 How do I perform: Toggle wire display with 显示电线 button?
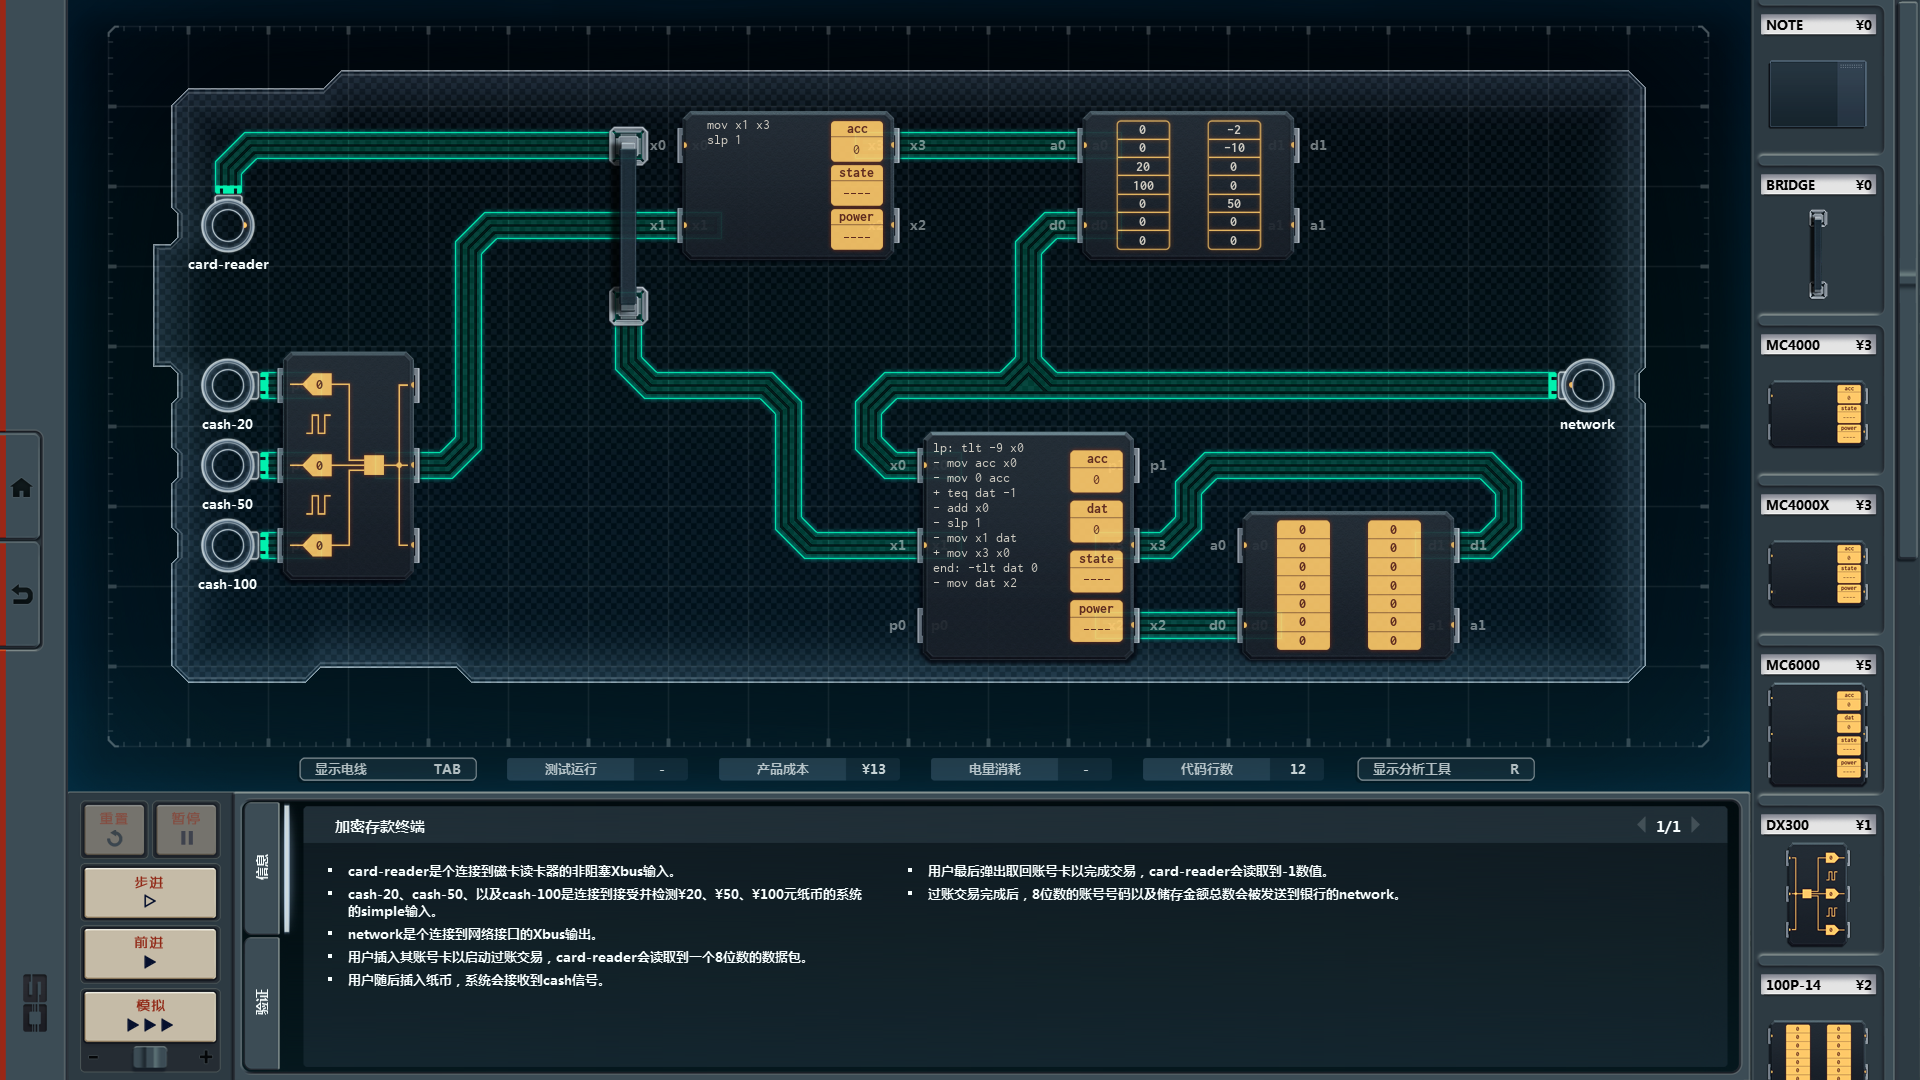(388, 769)
